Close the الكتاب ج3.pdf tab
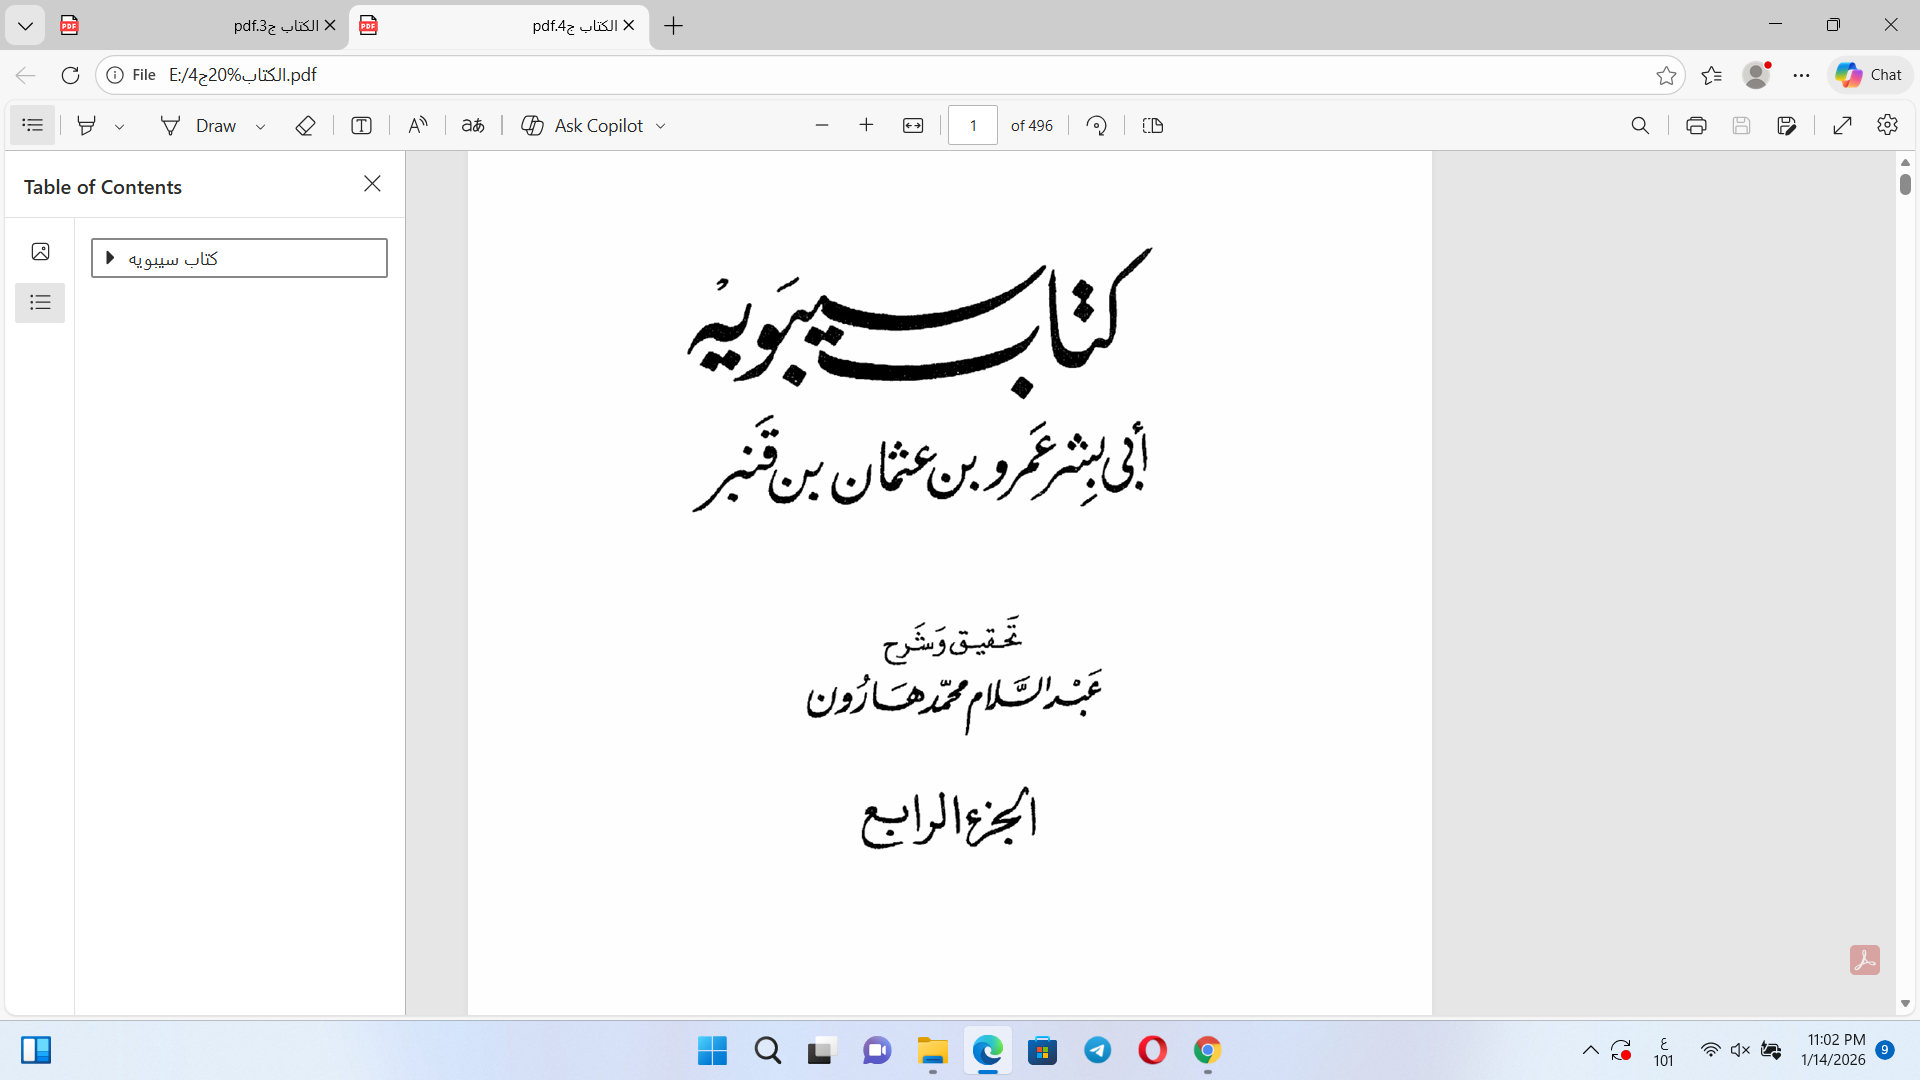 (330, 26)
